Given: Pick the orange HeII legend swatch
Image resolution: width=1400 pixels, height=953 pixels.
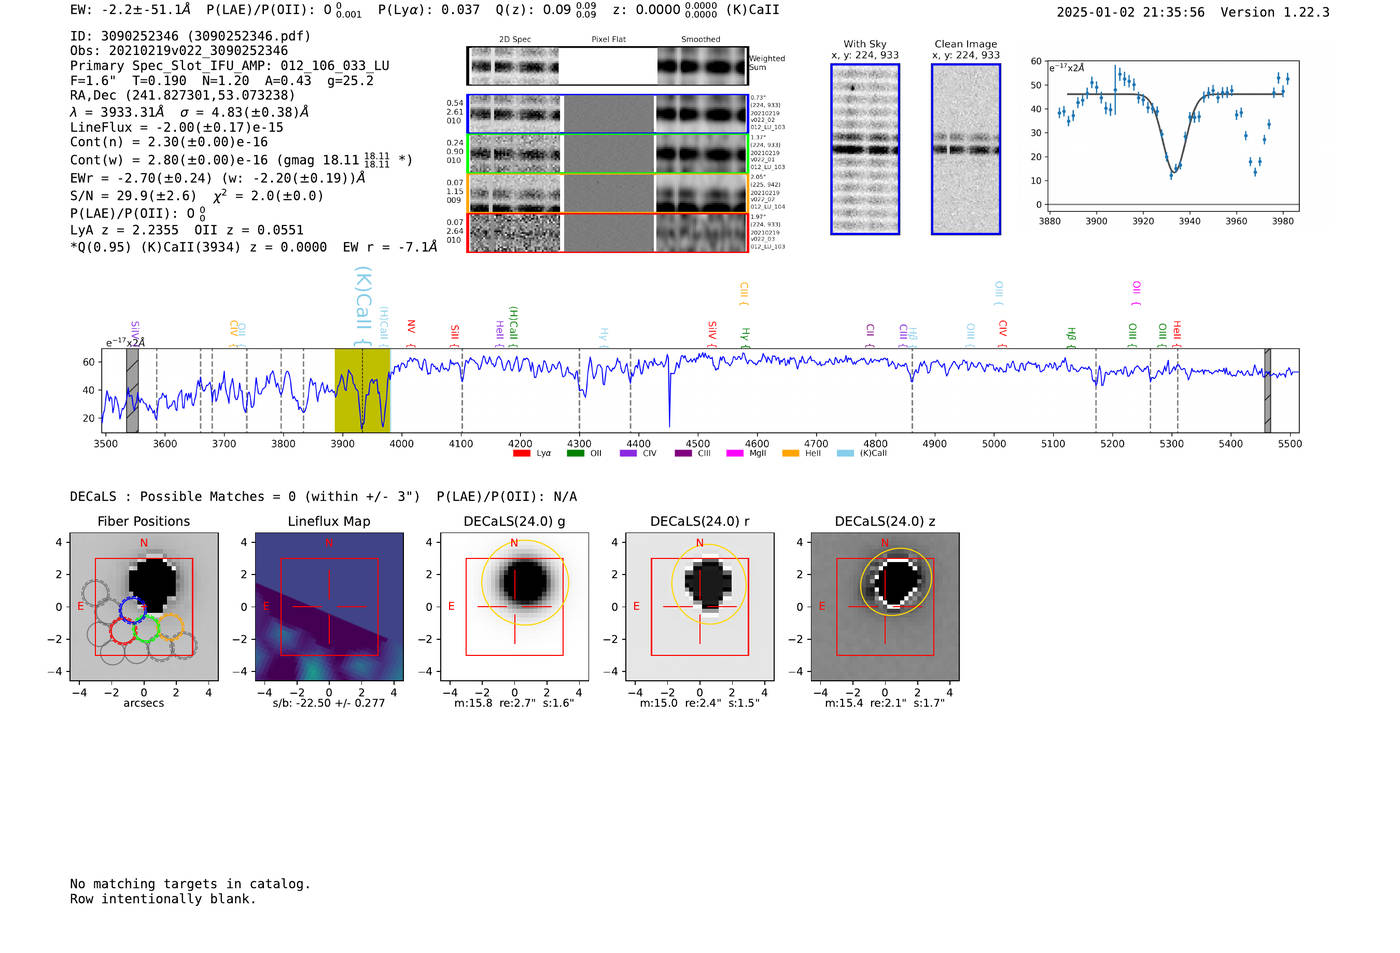Looking at the screenshot, I should (790, 454).
